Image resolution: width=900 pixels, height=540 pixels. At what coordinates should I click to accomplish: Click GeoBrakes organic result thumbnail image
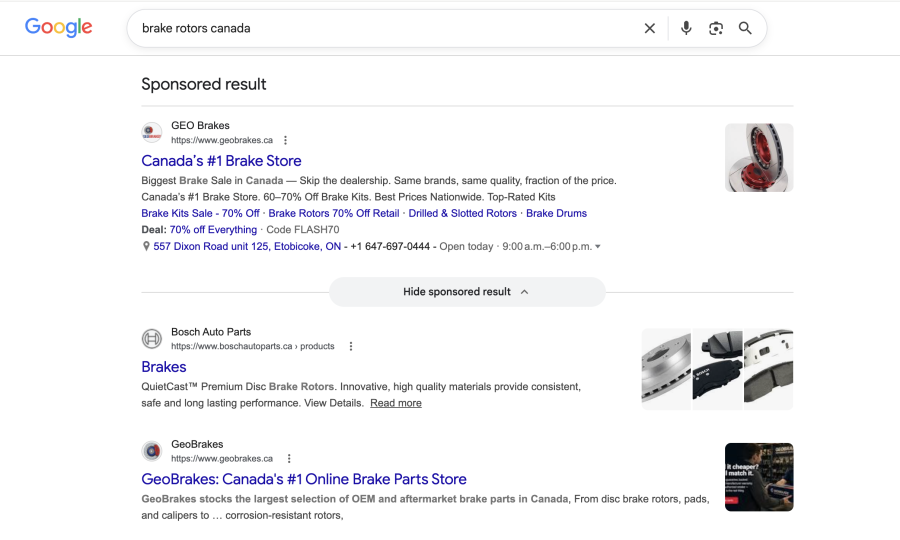point(759,477)
